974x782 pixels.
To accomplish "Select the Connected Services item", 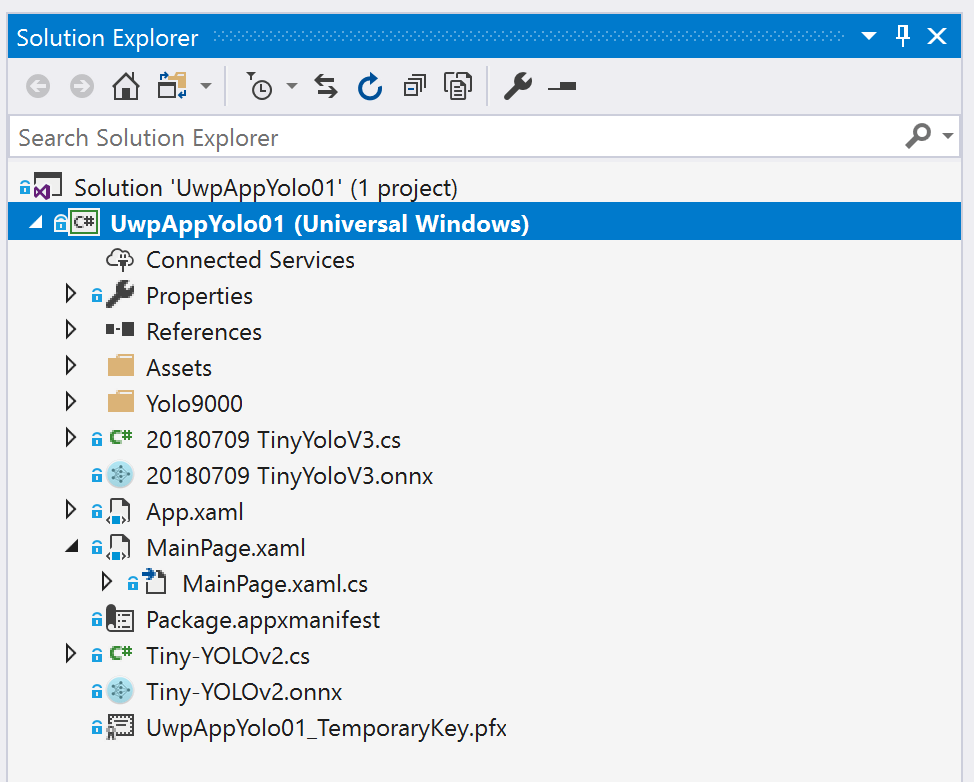I will point(250,260).
